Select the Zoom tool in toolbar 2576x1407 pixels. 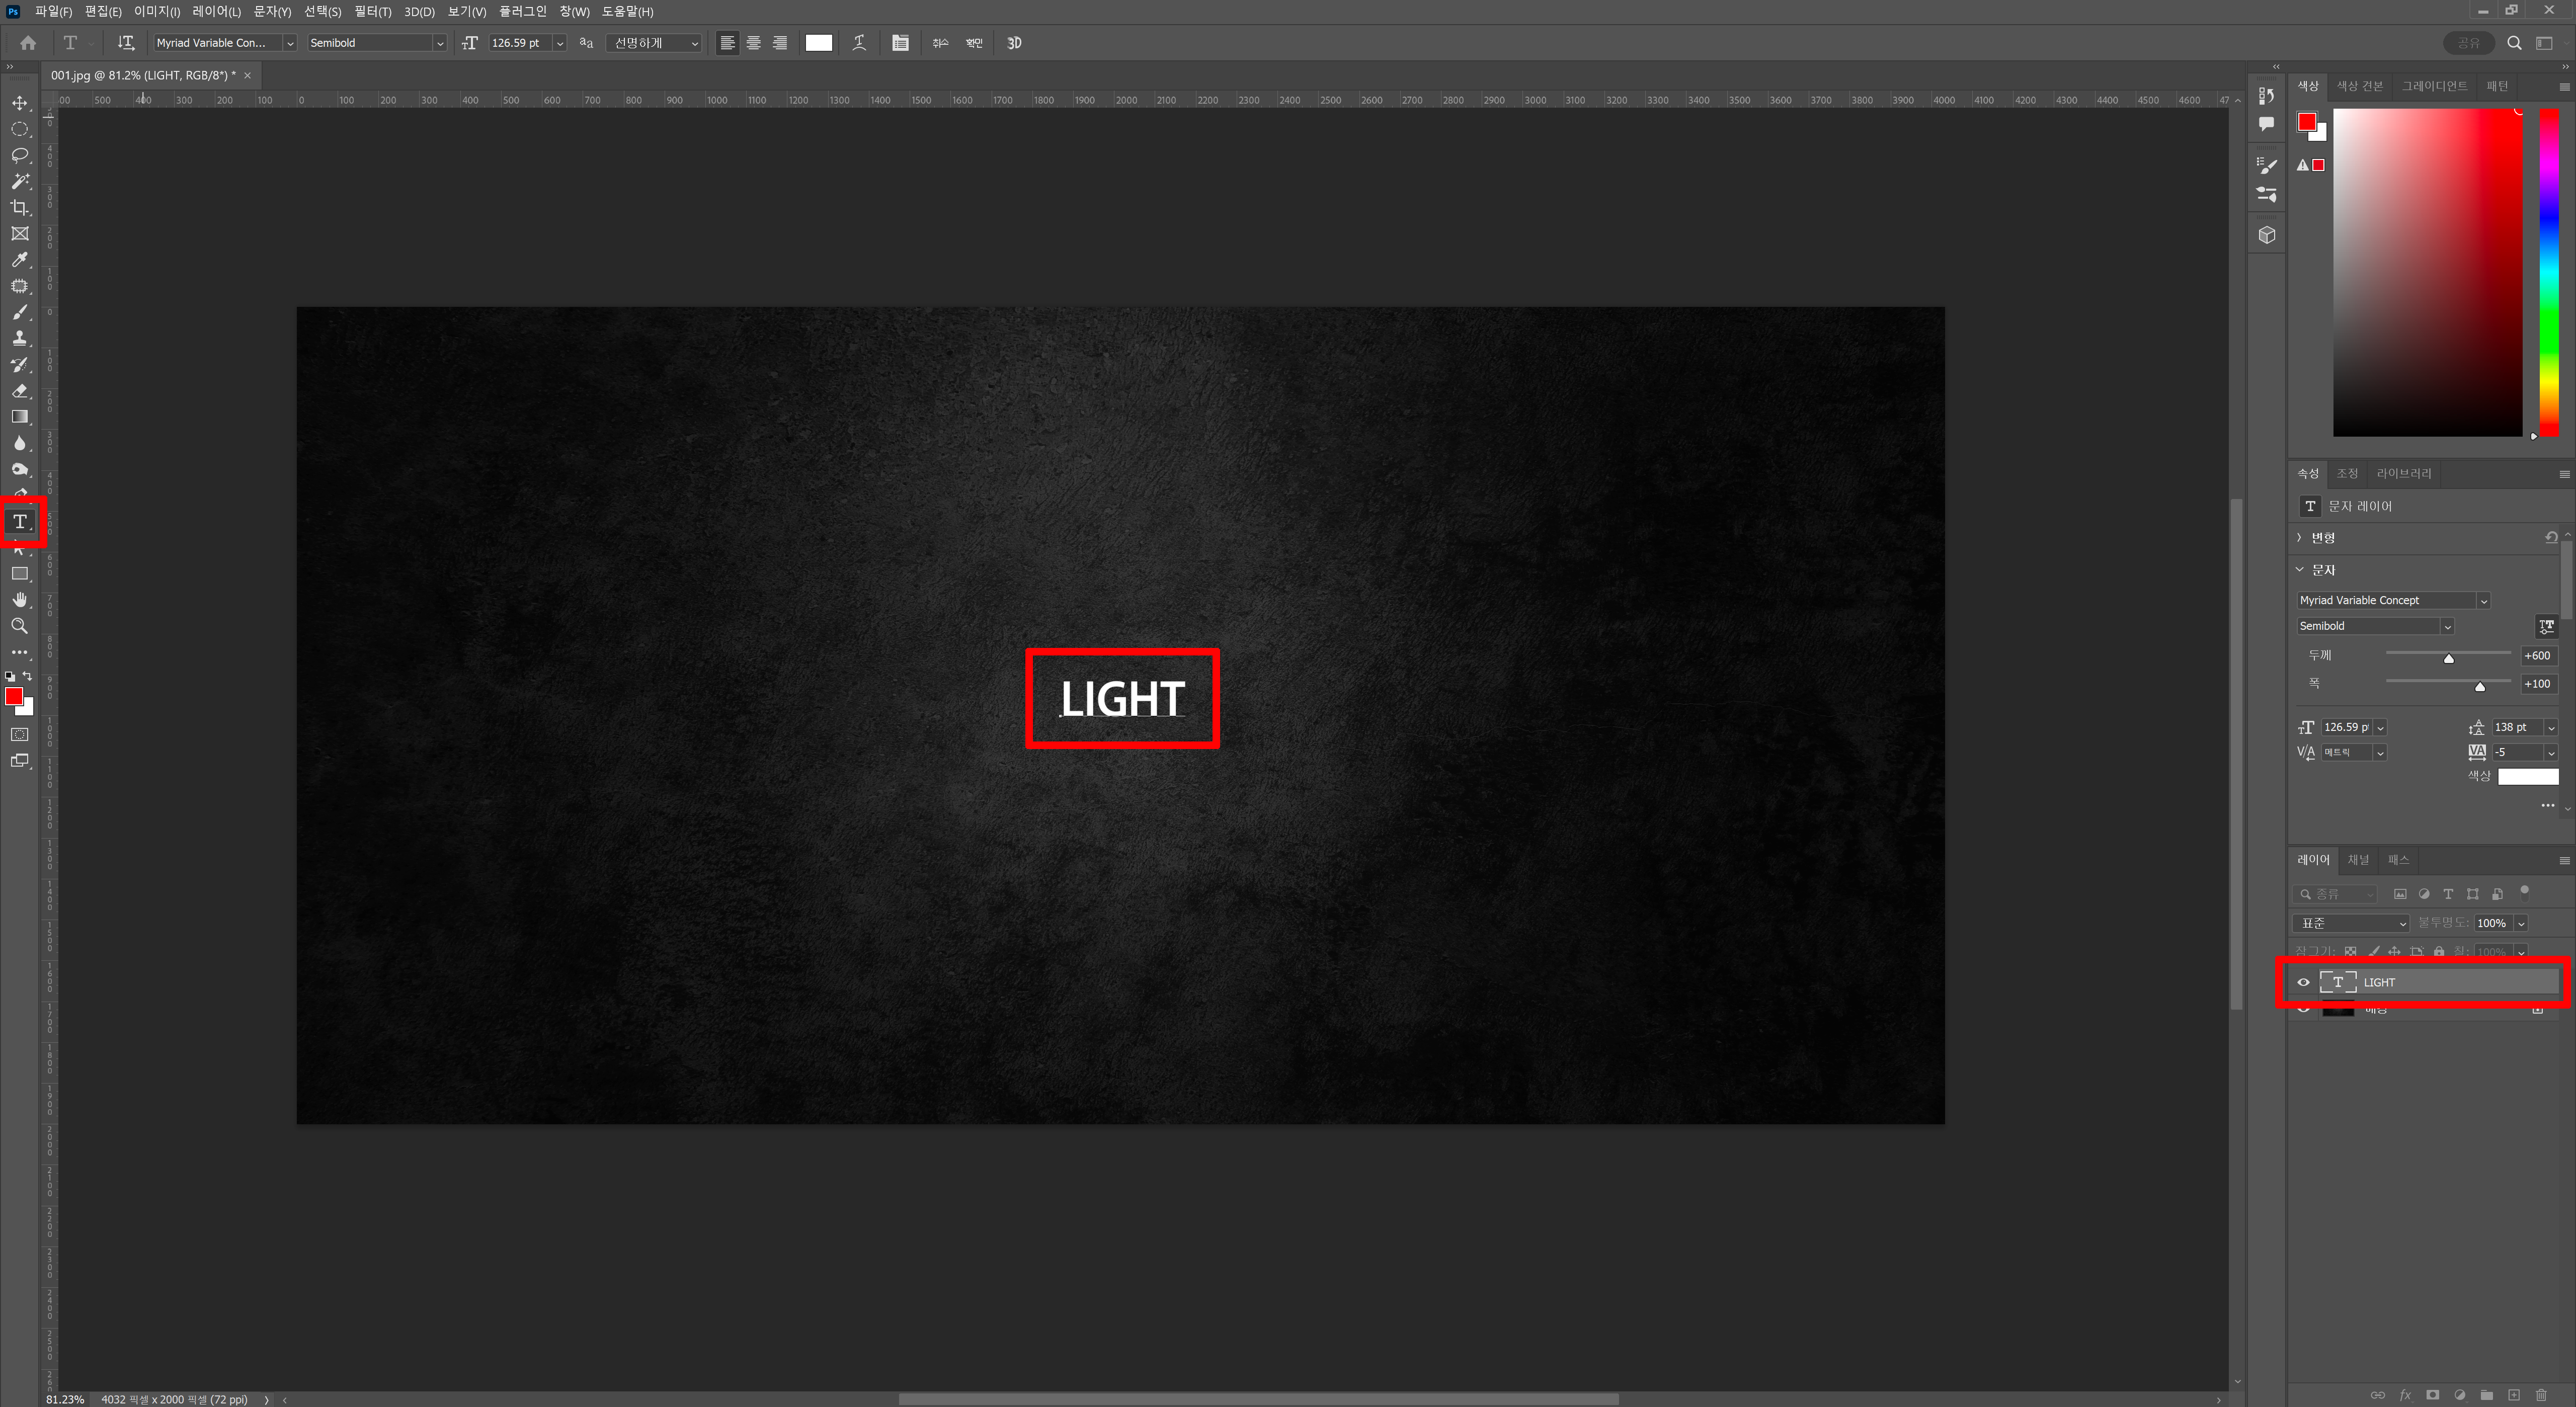[x=20, y=626]
